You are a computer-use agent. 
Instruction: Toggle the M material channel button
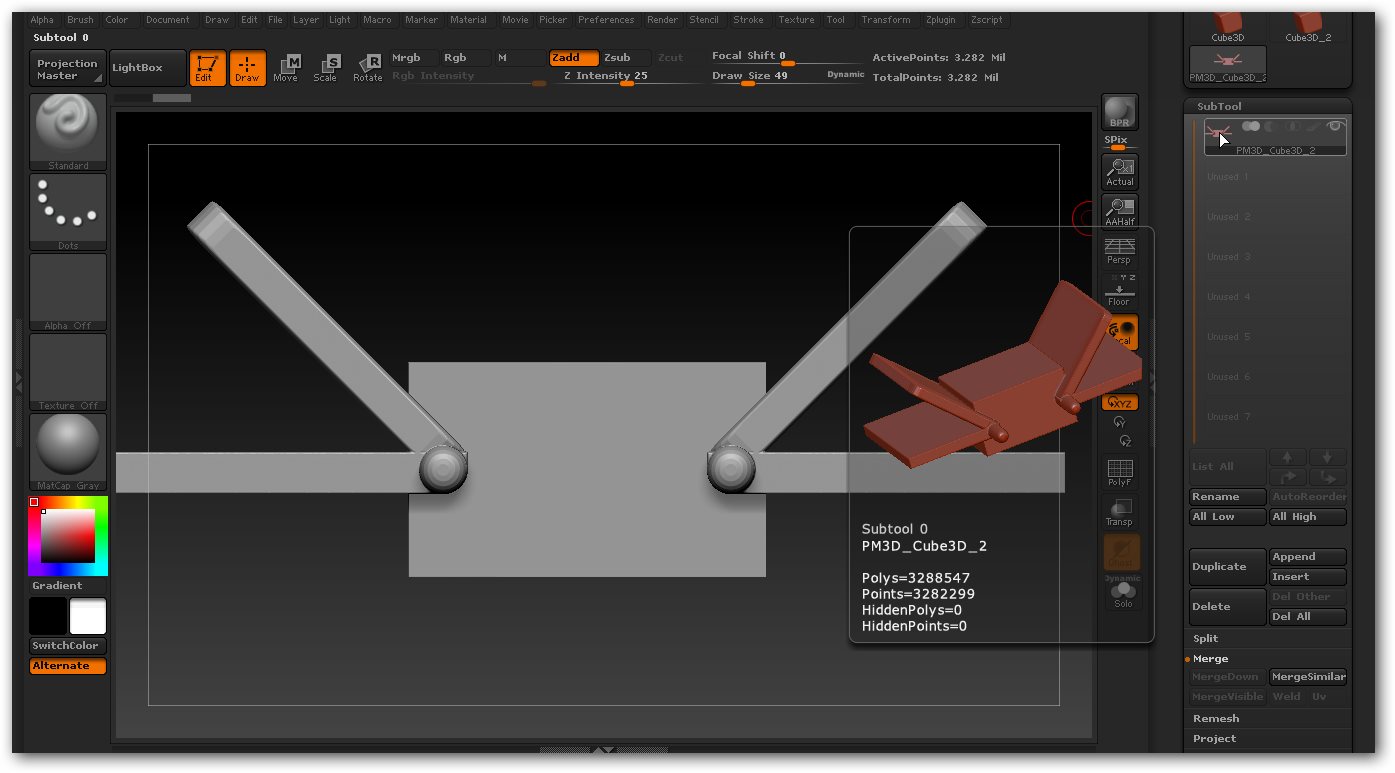click(518, 58)
